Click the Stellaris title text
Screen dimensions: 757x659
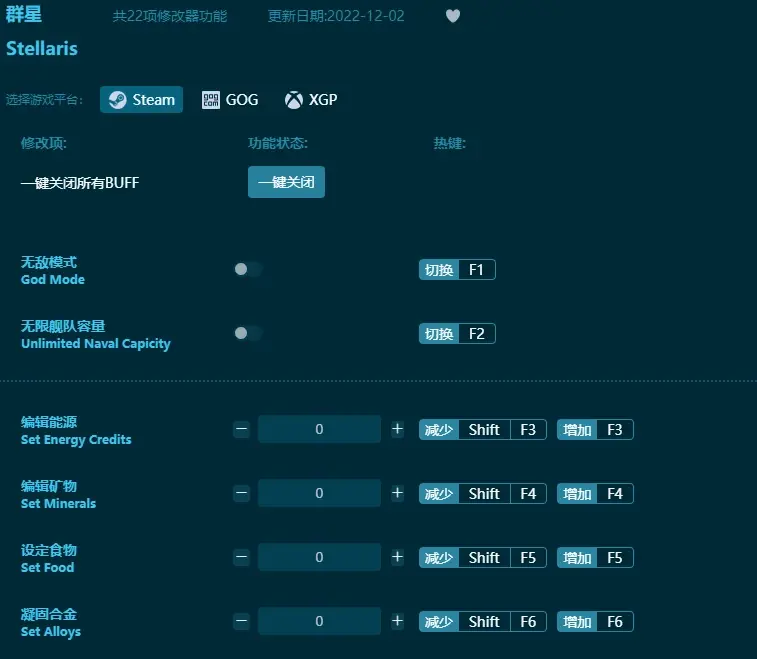pos(42,48)
